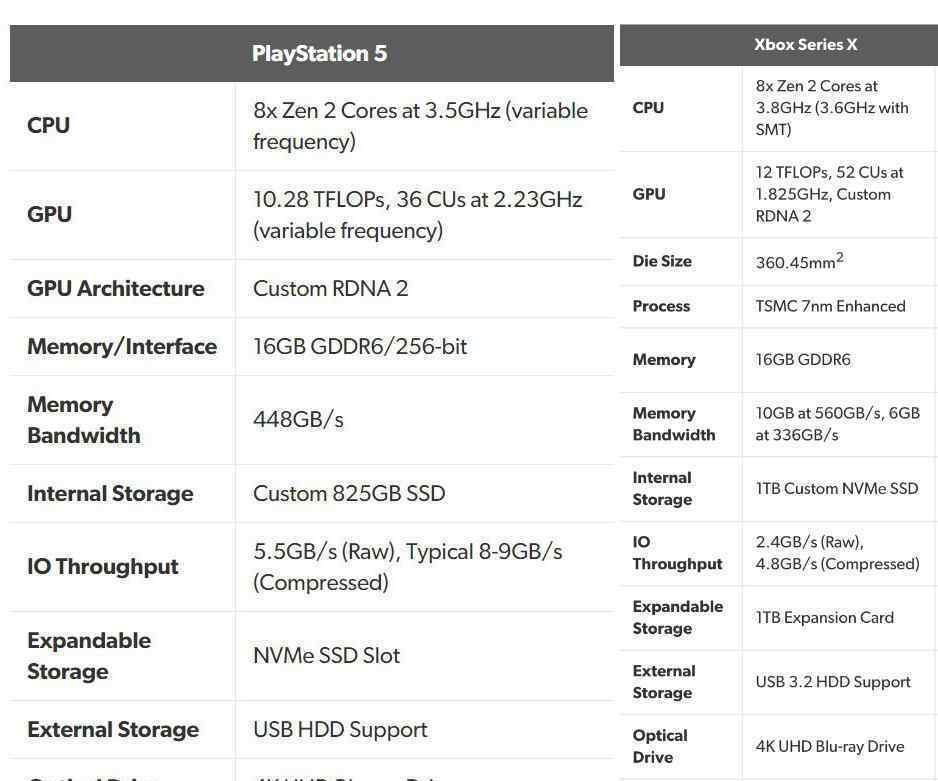The height and width of the screenshot is (781, 938).
Task: Select the PlayStation 5 CPU label cell
Action: 48,126
